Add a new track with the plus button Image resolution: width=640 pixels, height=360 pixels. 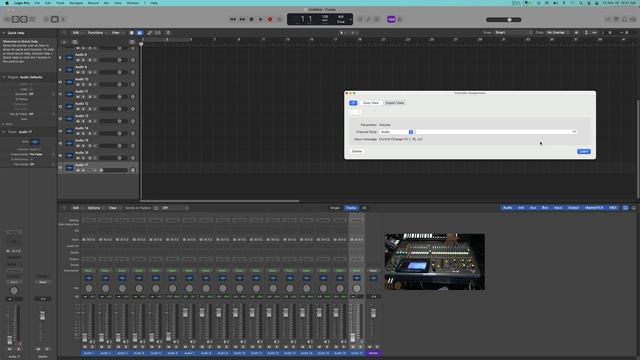point(64,42)
